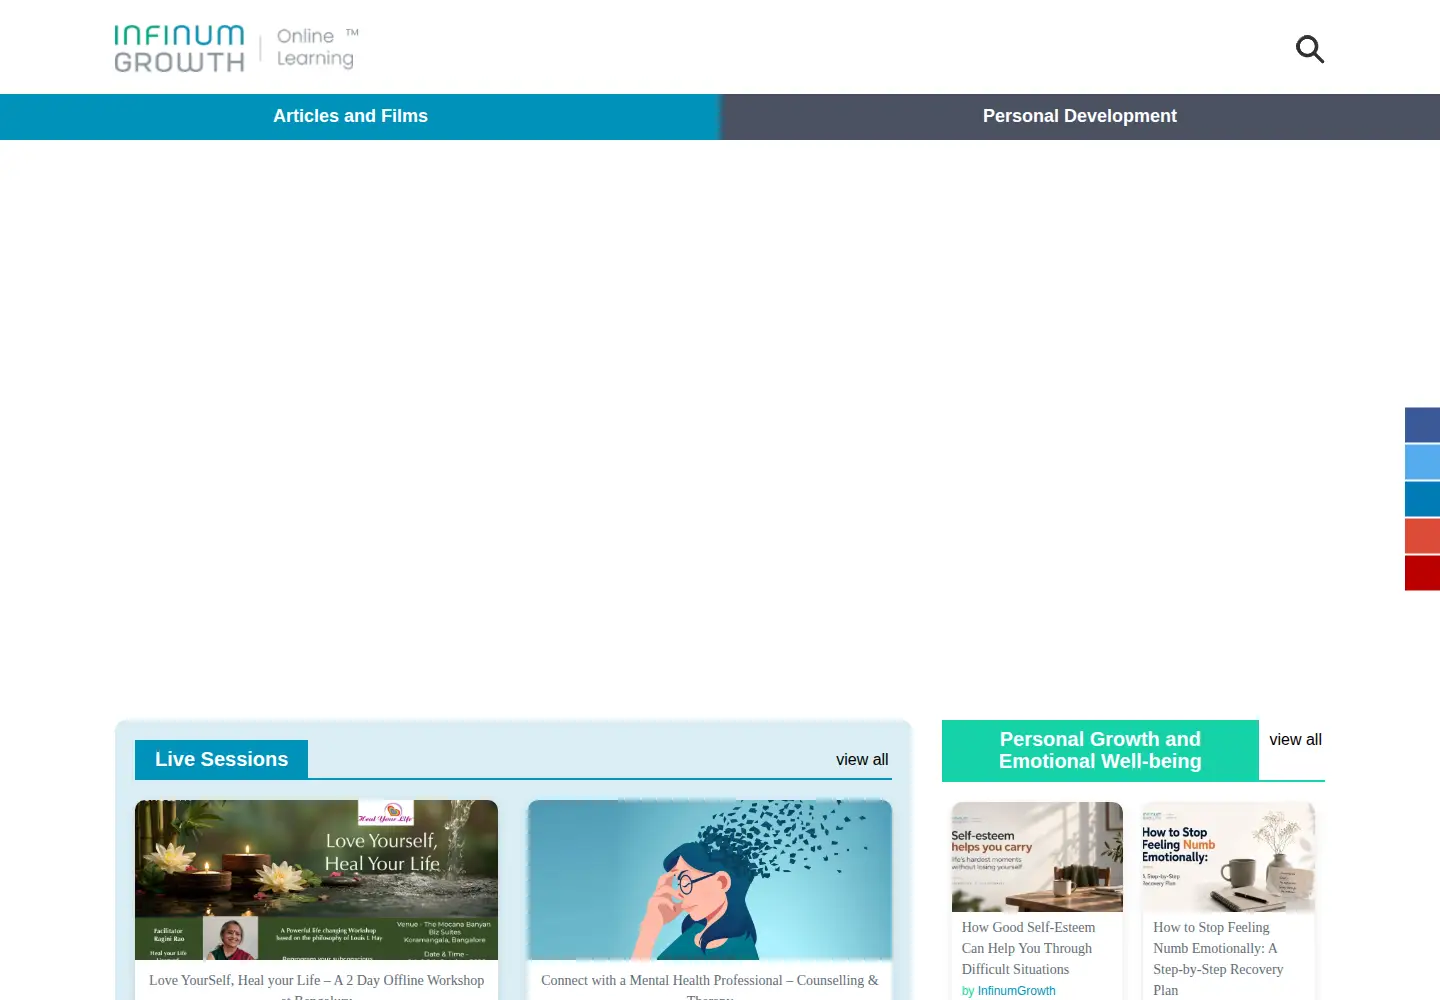1440x1000 pixels.
Task: Open the Self-esteem helps you carry thumbnail
Action: 1037,857
